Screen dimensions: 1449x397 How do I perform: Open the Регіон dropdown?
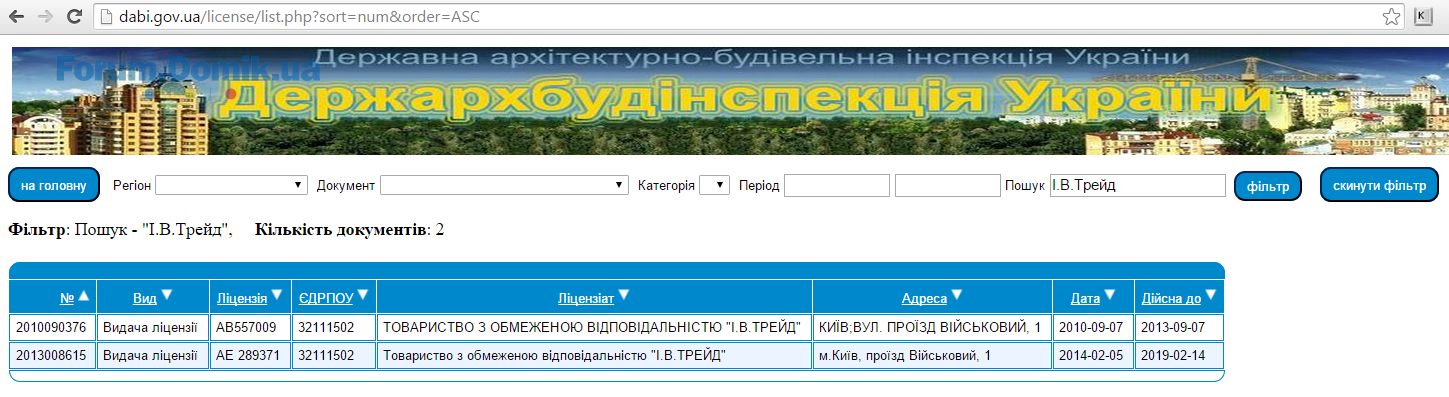[232, 186]
